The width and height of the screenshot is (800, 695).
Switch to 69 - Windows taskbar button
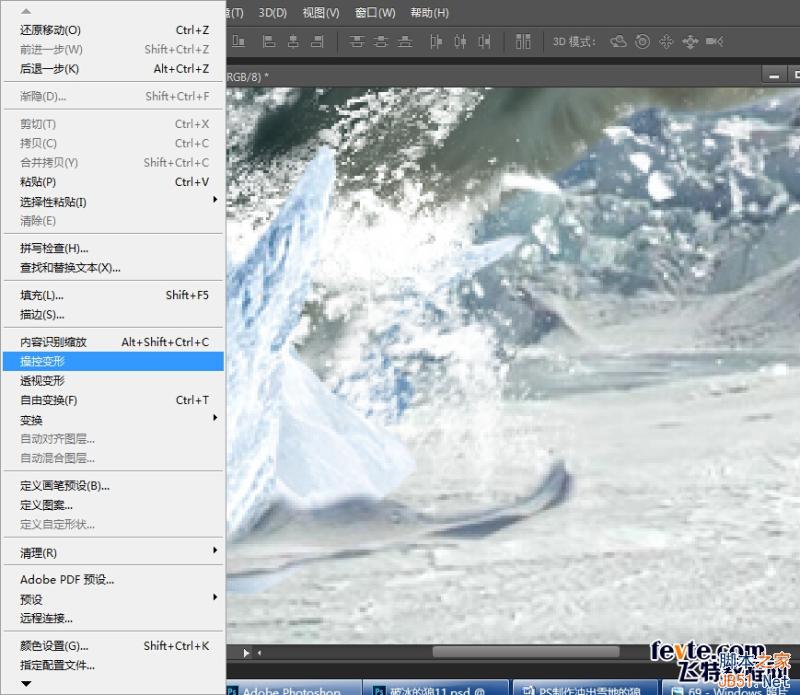729,689
